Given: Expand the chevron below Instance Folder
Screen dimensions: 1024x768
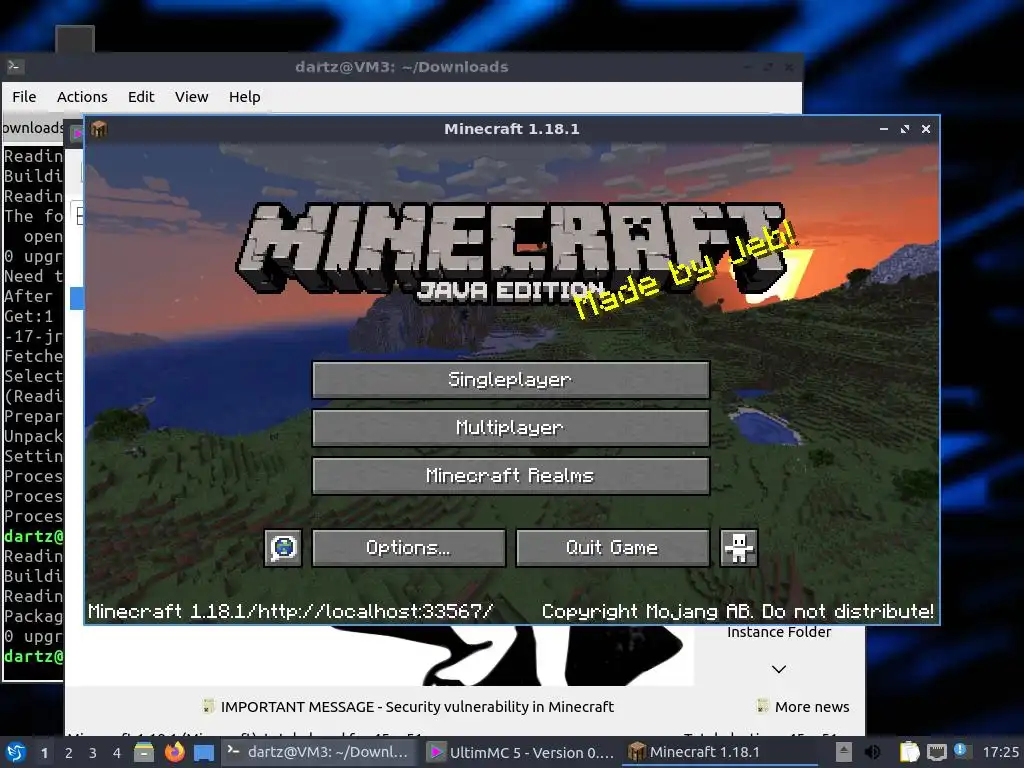Looking at the screenshot, I should 778,669.
